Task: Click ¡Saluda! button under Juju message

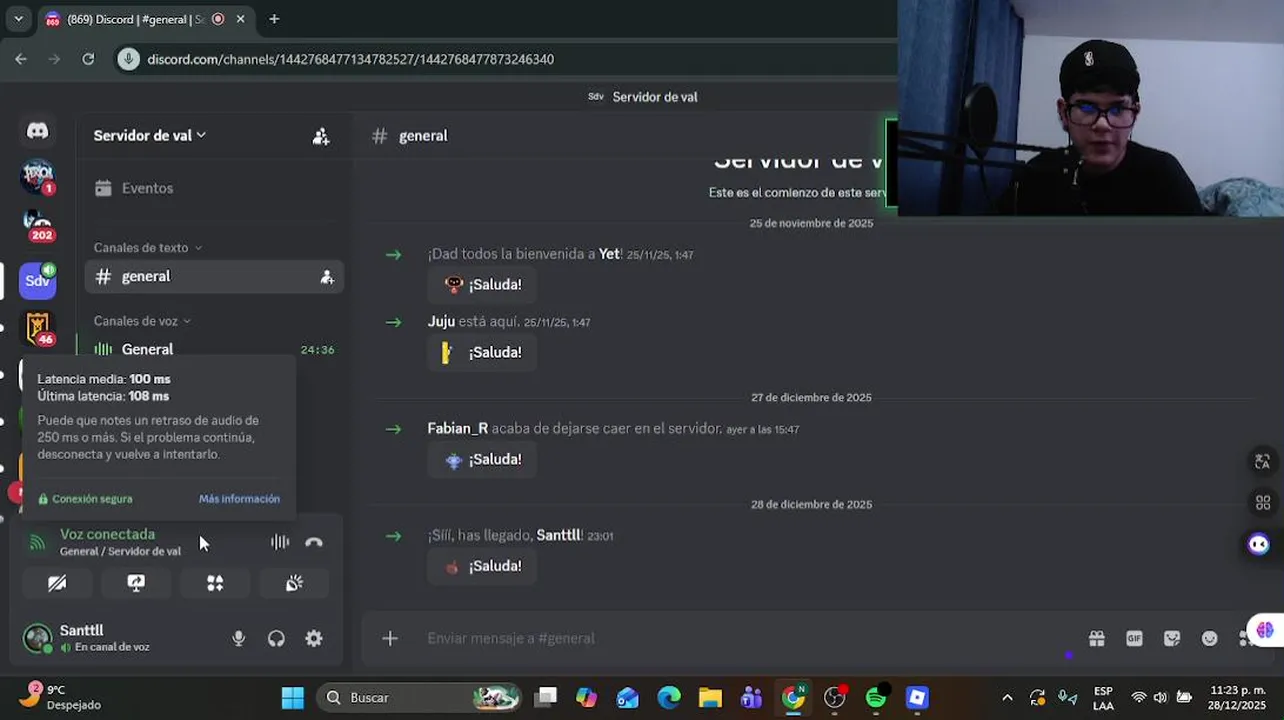Action: pyautogui.click(x=482, y=353)
